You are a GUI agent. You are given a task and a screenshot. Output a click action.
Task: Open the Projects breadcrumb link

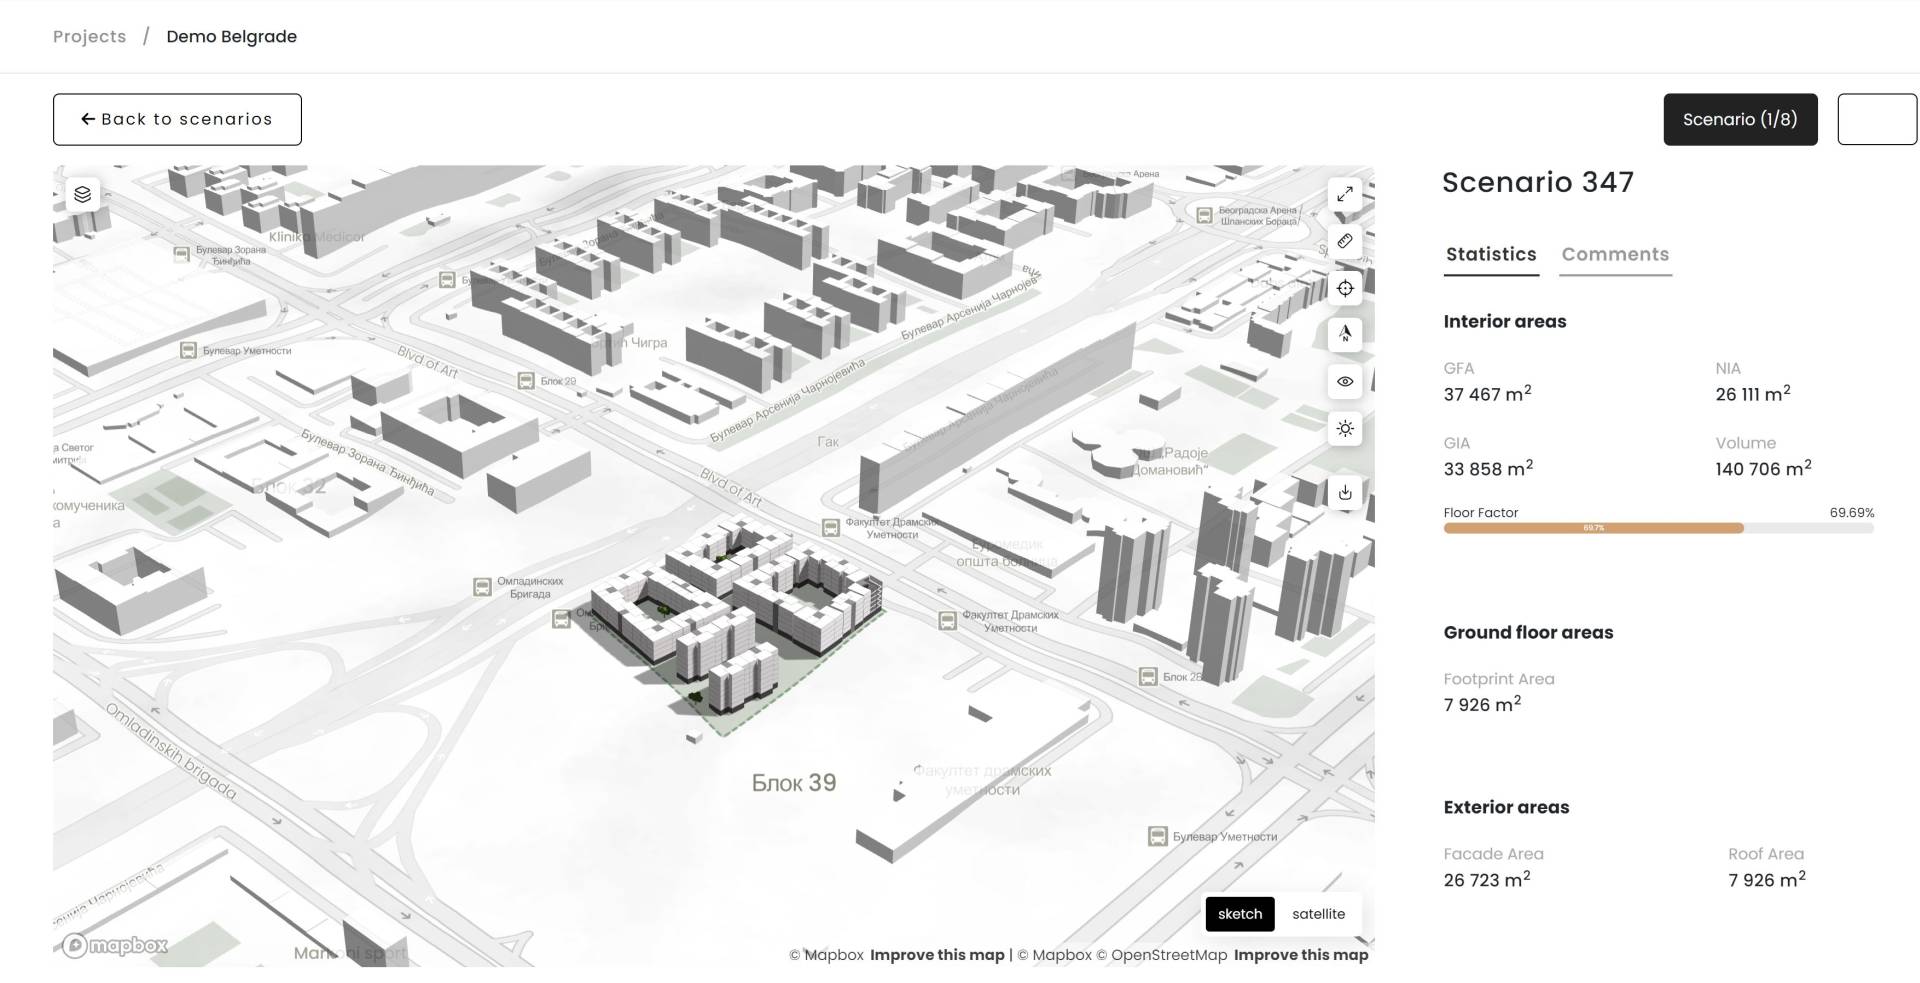coord(89,36)
